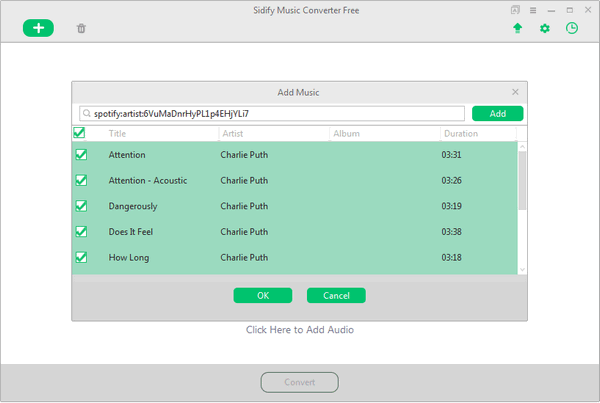Select the Attention - Acoustic track title
Viewport: 600px width, 403px height.
(148, 180)
